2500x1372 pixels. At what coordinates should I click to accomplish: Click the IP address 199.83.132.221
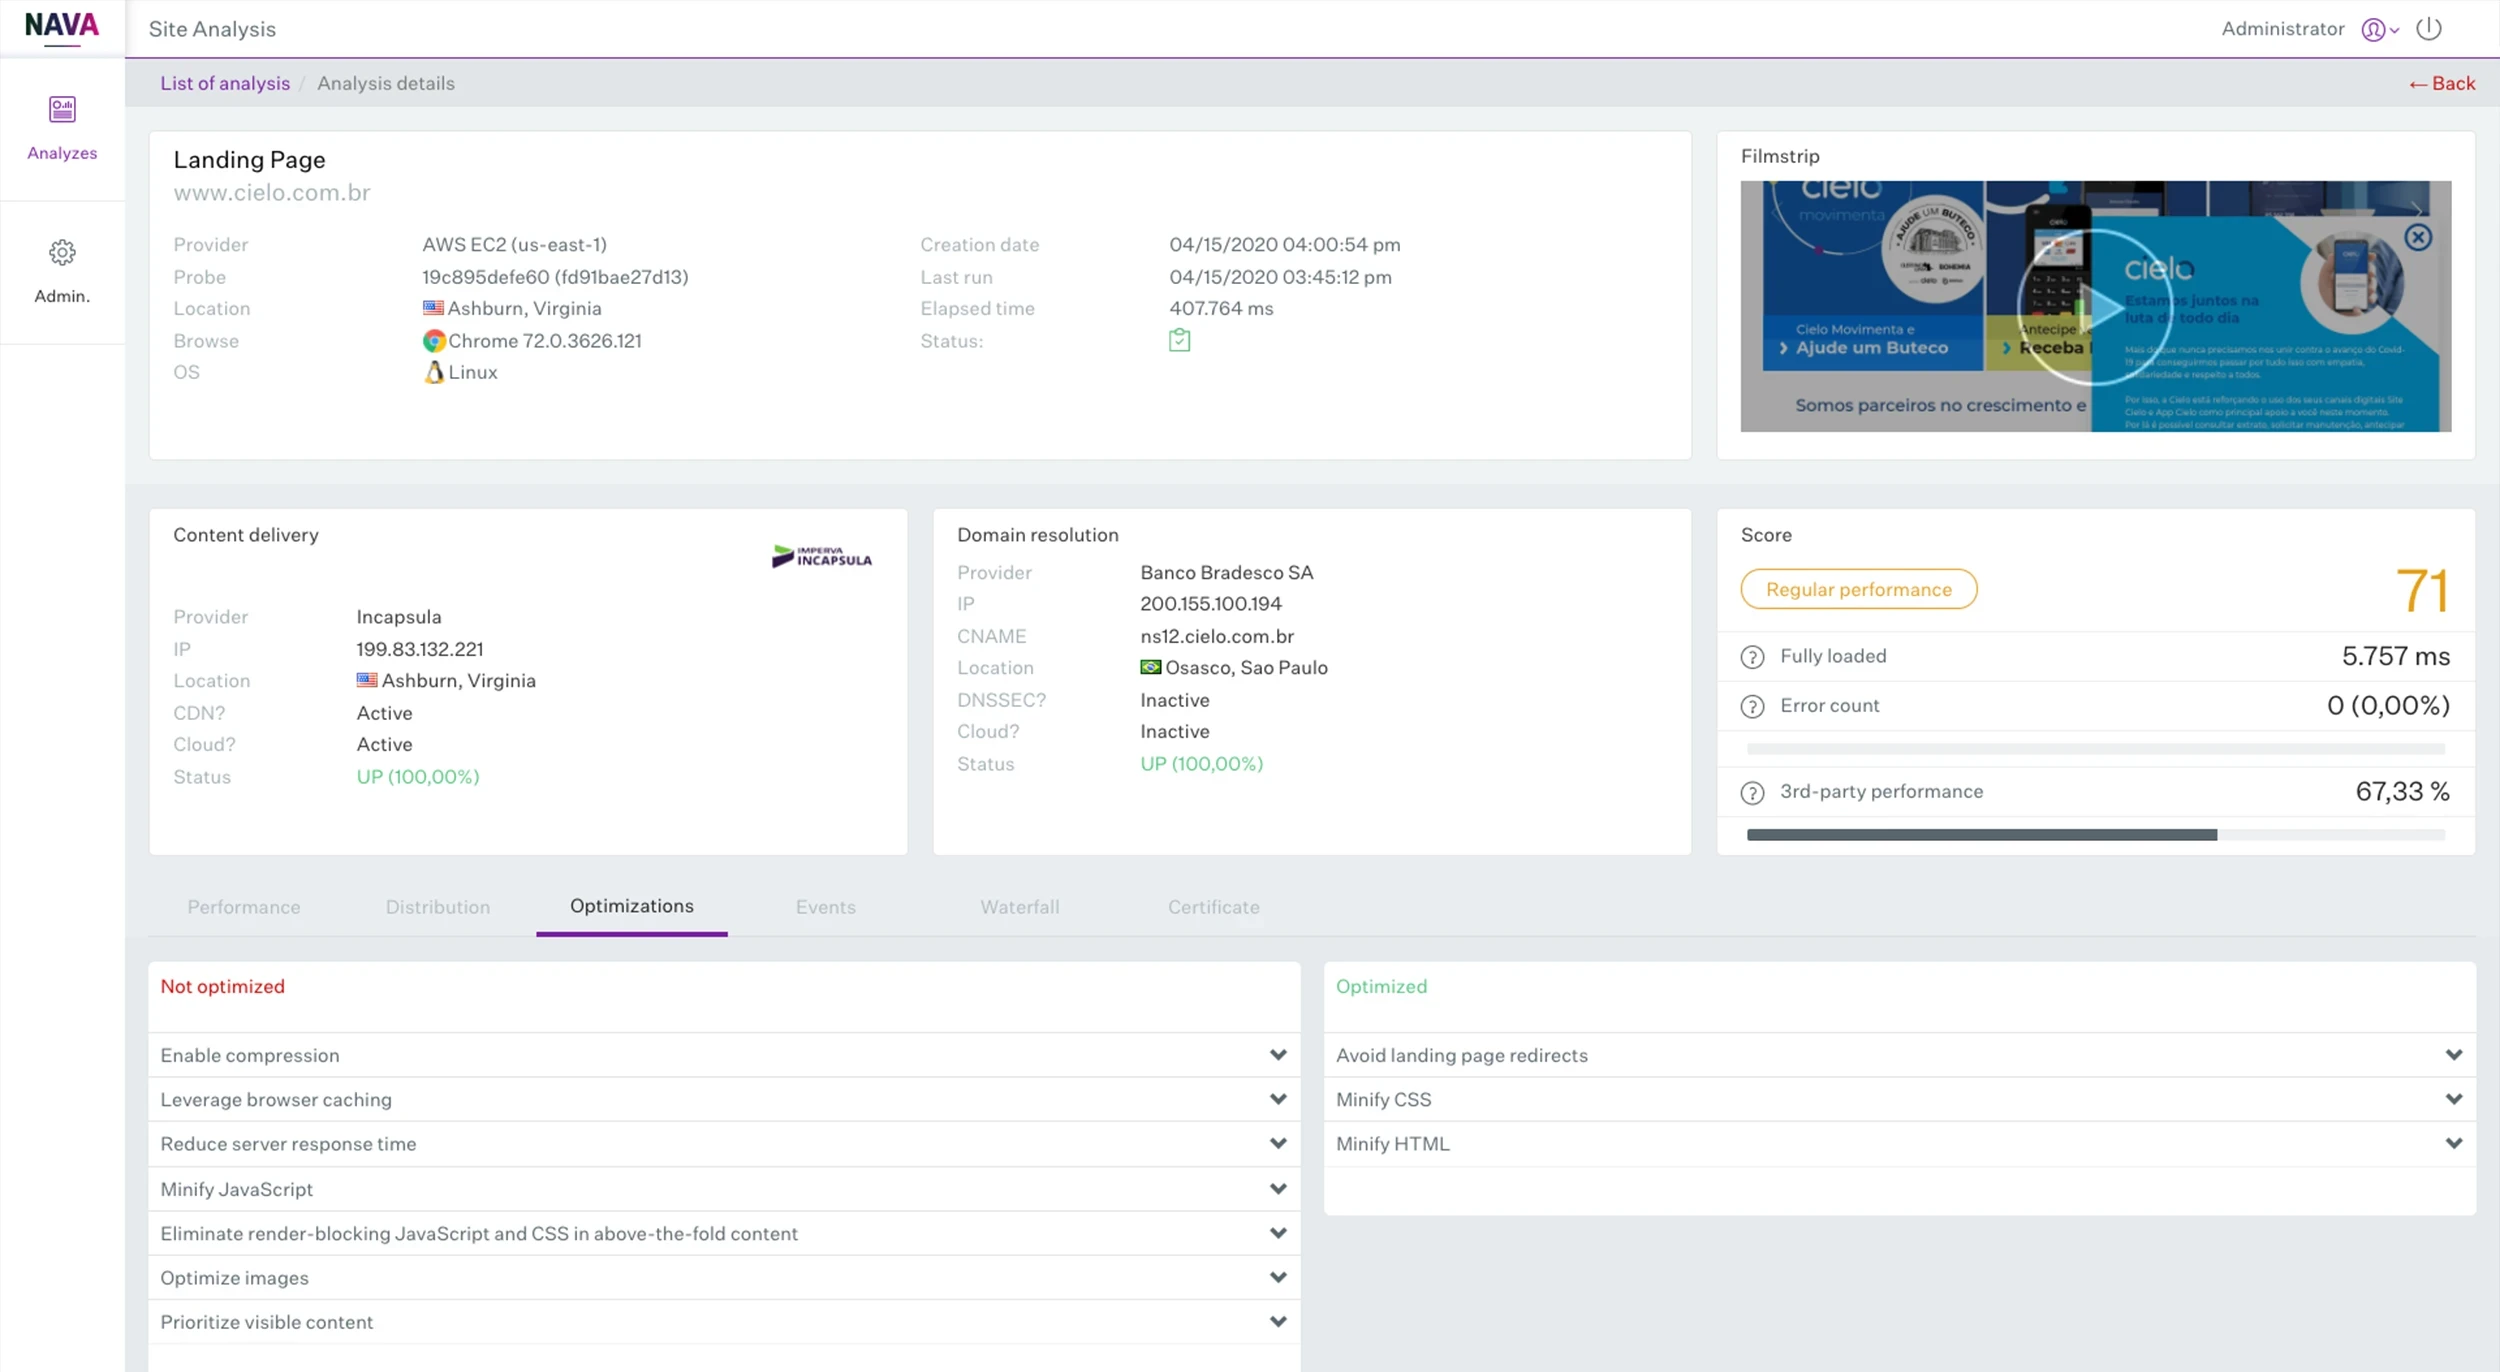[420, 649]
